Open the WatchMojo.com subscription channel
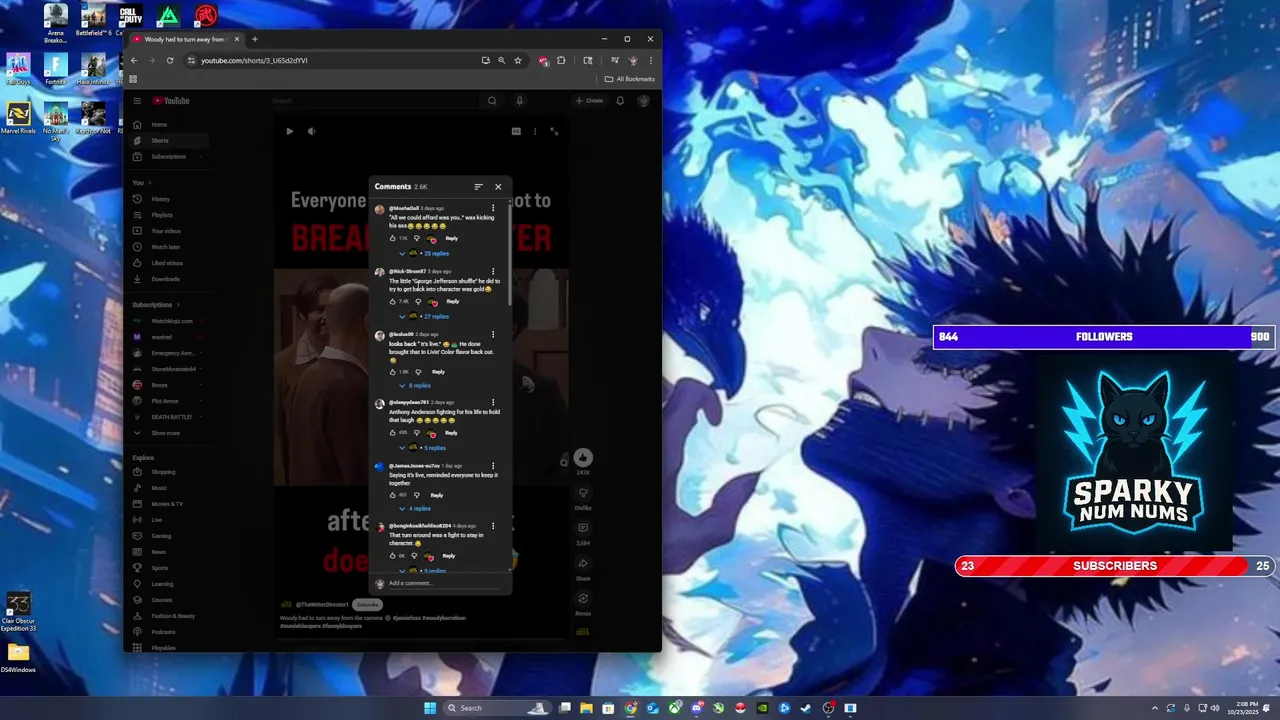 [x=167, y=321]
